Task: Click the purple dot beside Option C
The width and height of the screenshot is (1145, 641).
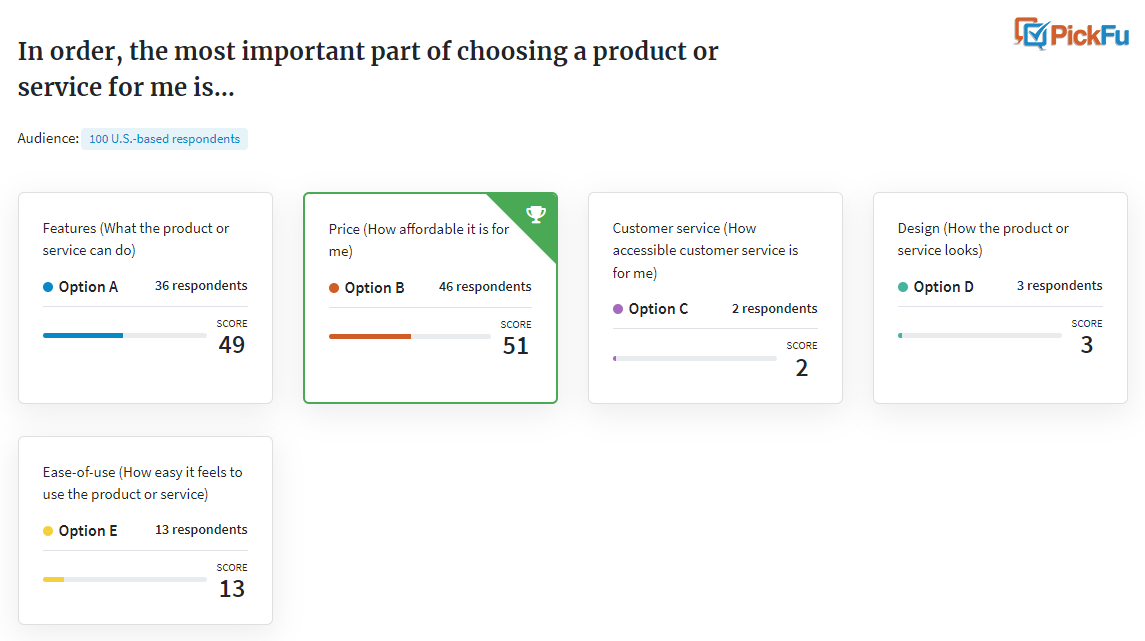Action: pos(618,309)
